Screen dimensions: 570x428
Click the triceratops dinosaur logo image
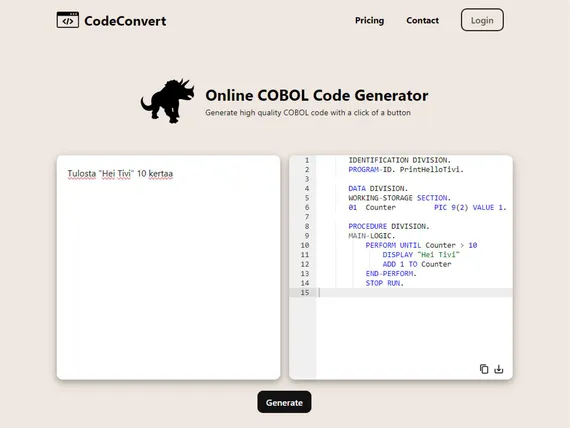168,100
